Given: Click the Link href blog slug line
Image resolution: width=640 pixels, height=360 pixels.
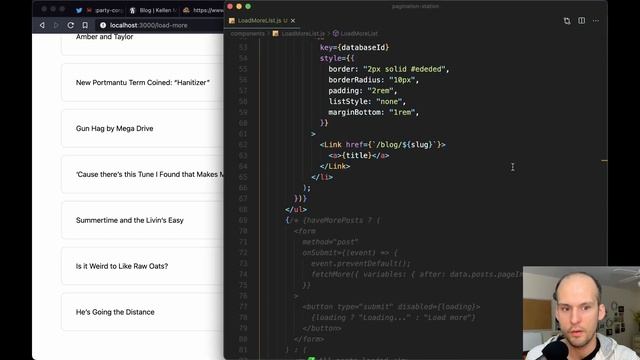Looking at the screenshot, I should [x=382, y=145].
